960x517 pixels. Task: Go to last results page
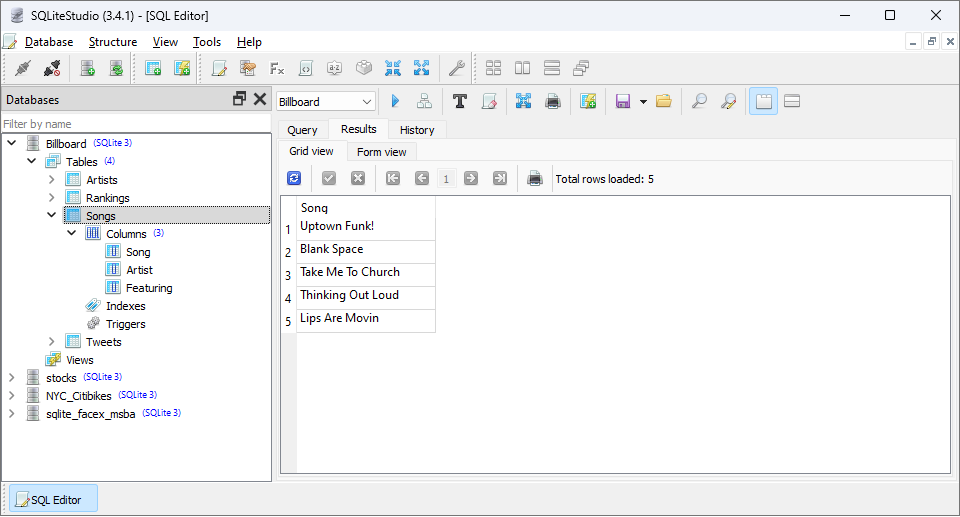click(x=500, y=178)
